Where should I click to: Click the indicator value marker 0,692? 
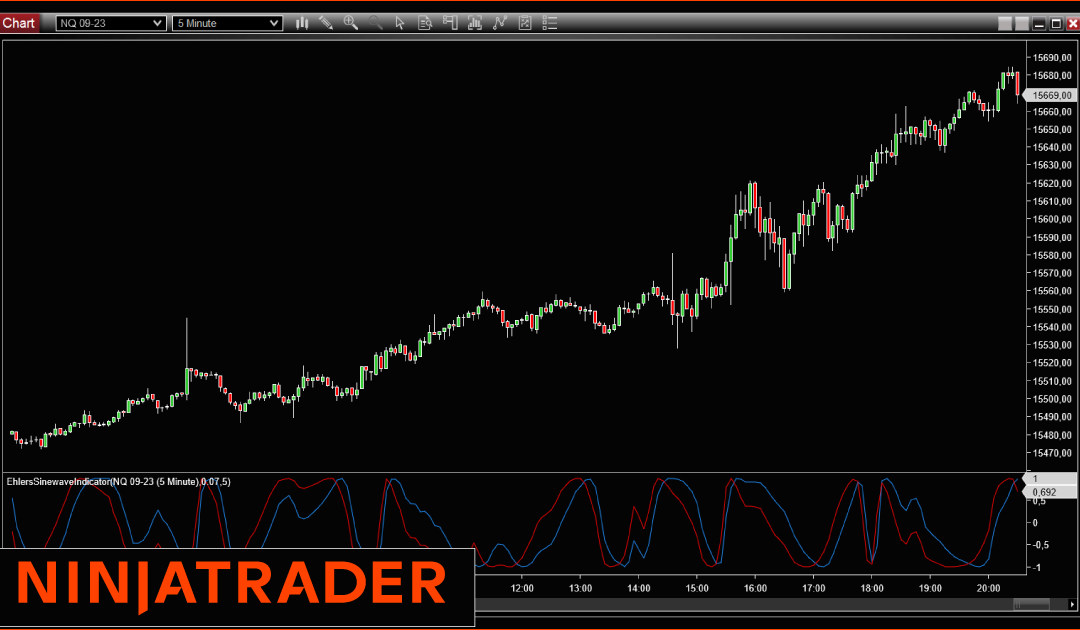(1050, 492)
